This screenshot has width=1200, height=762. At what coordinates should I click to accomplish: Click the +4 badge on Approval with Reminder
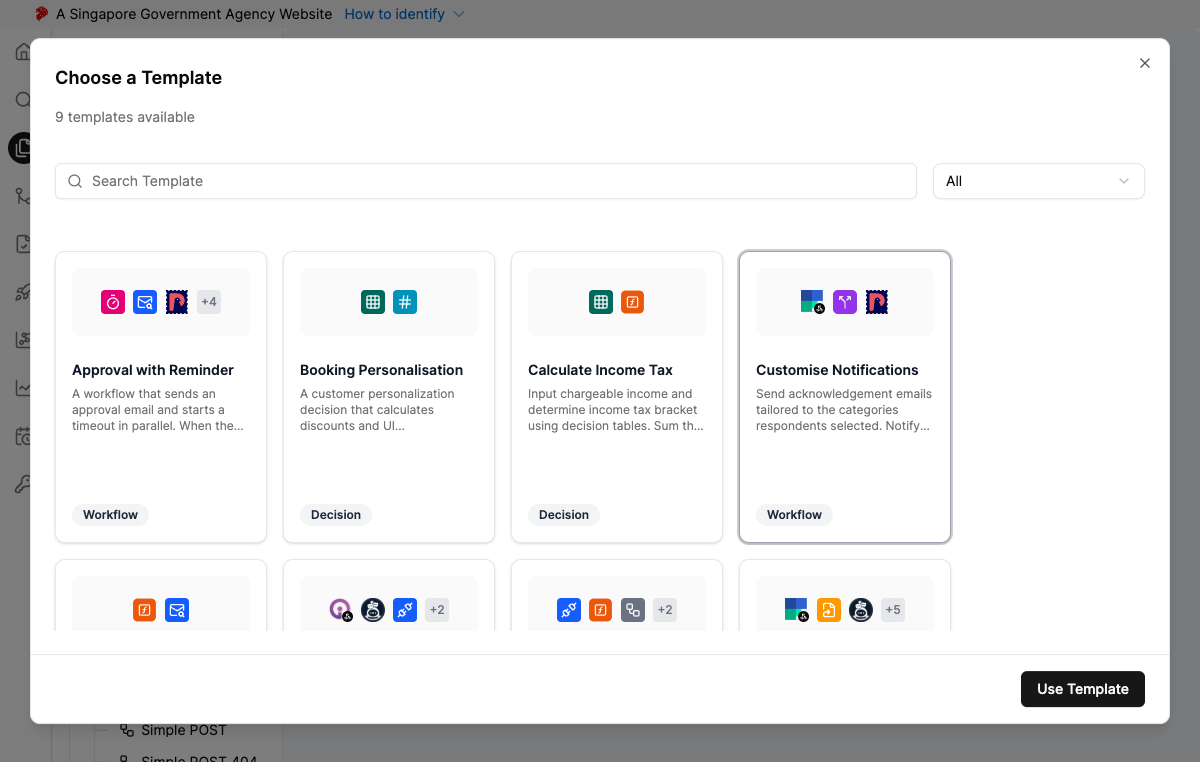point(209,302)
